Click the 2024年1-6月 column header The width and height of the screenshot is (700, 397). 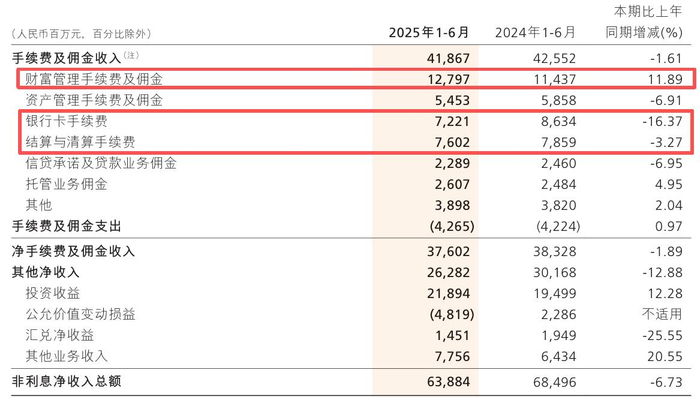535,33
